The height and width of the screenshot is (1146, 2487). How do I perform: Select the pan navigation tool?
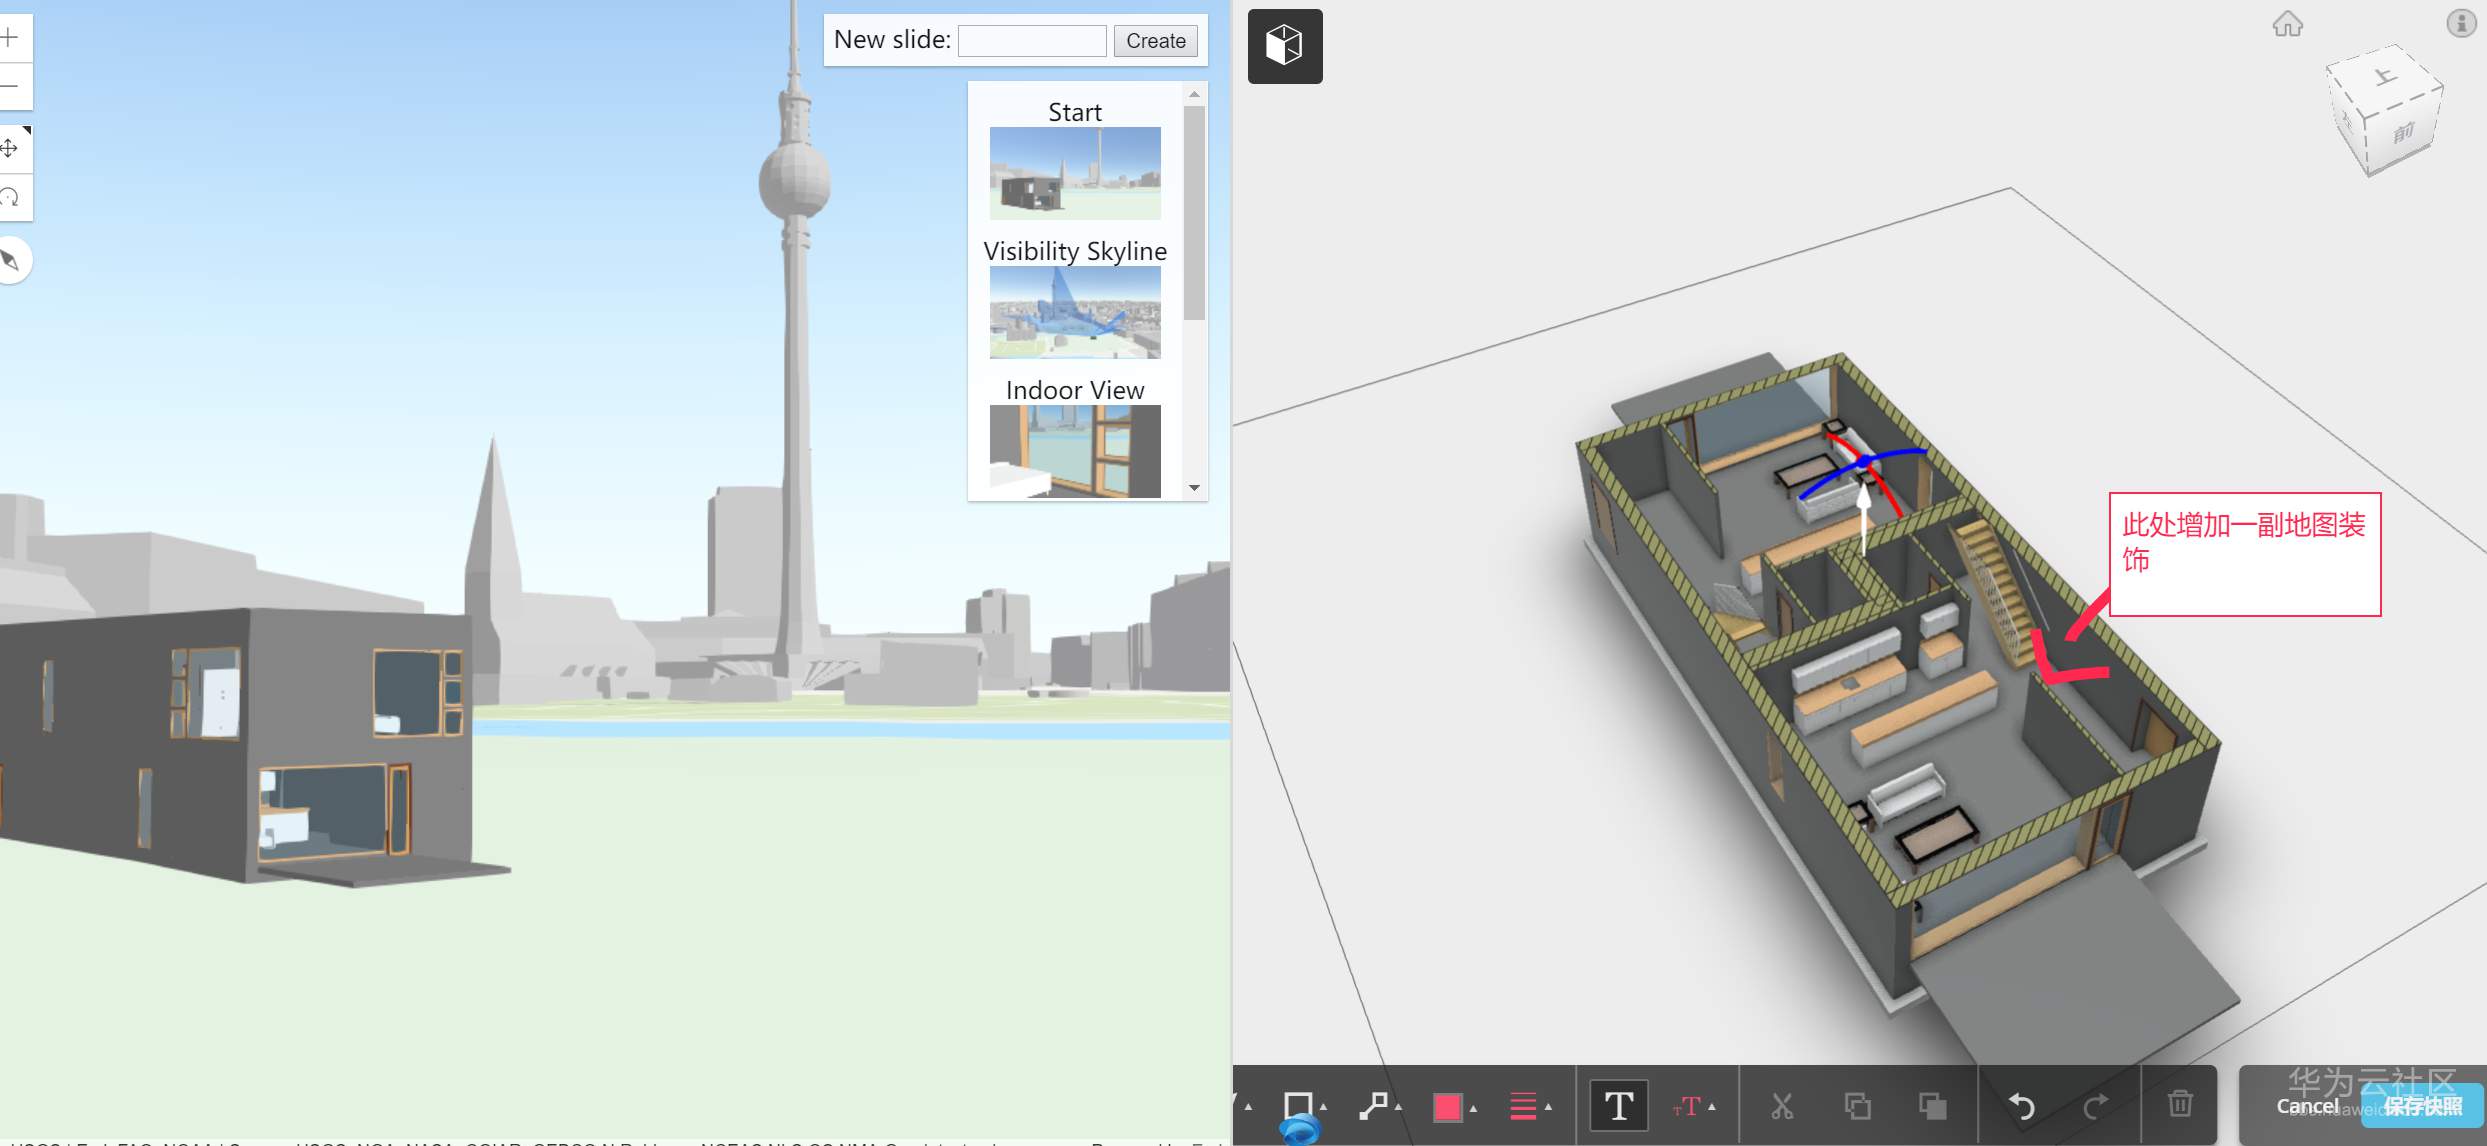point(10,149)
